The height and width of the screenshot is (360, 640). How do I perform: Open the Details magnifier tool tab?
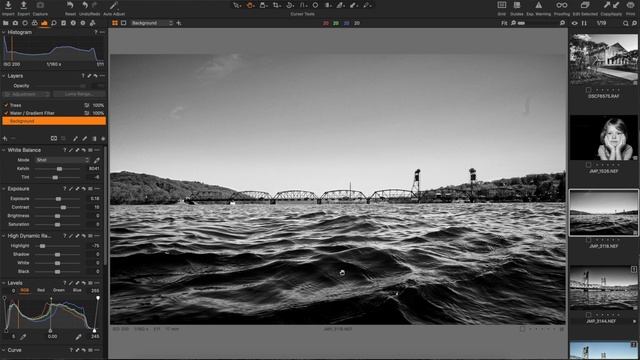tap(53, 23)
